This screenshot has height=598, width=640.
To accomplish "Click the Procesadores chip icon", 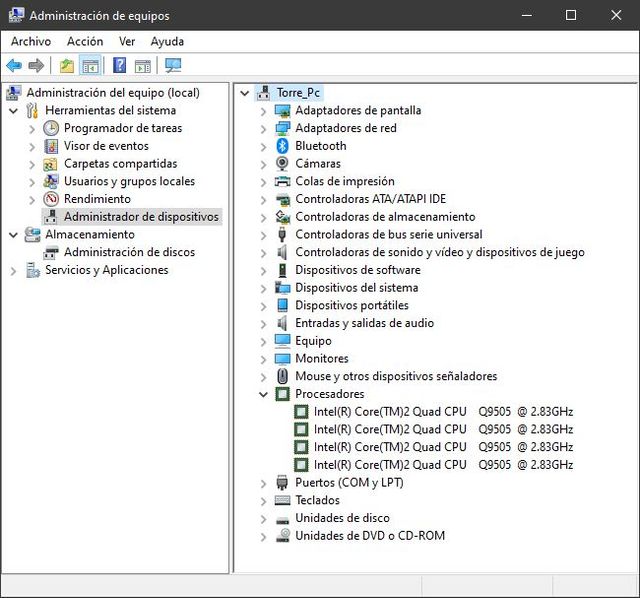I will [x=282, y=394].
